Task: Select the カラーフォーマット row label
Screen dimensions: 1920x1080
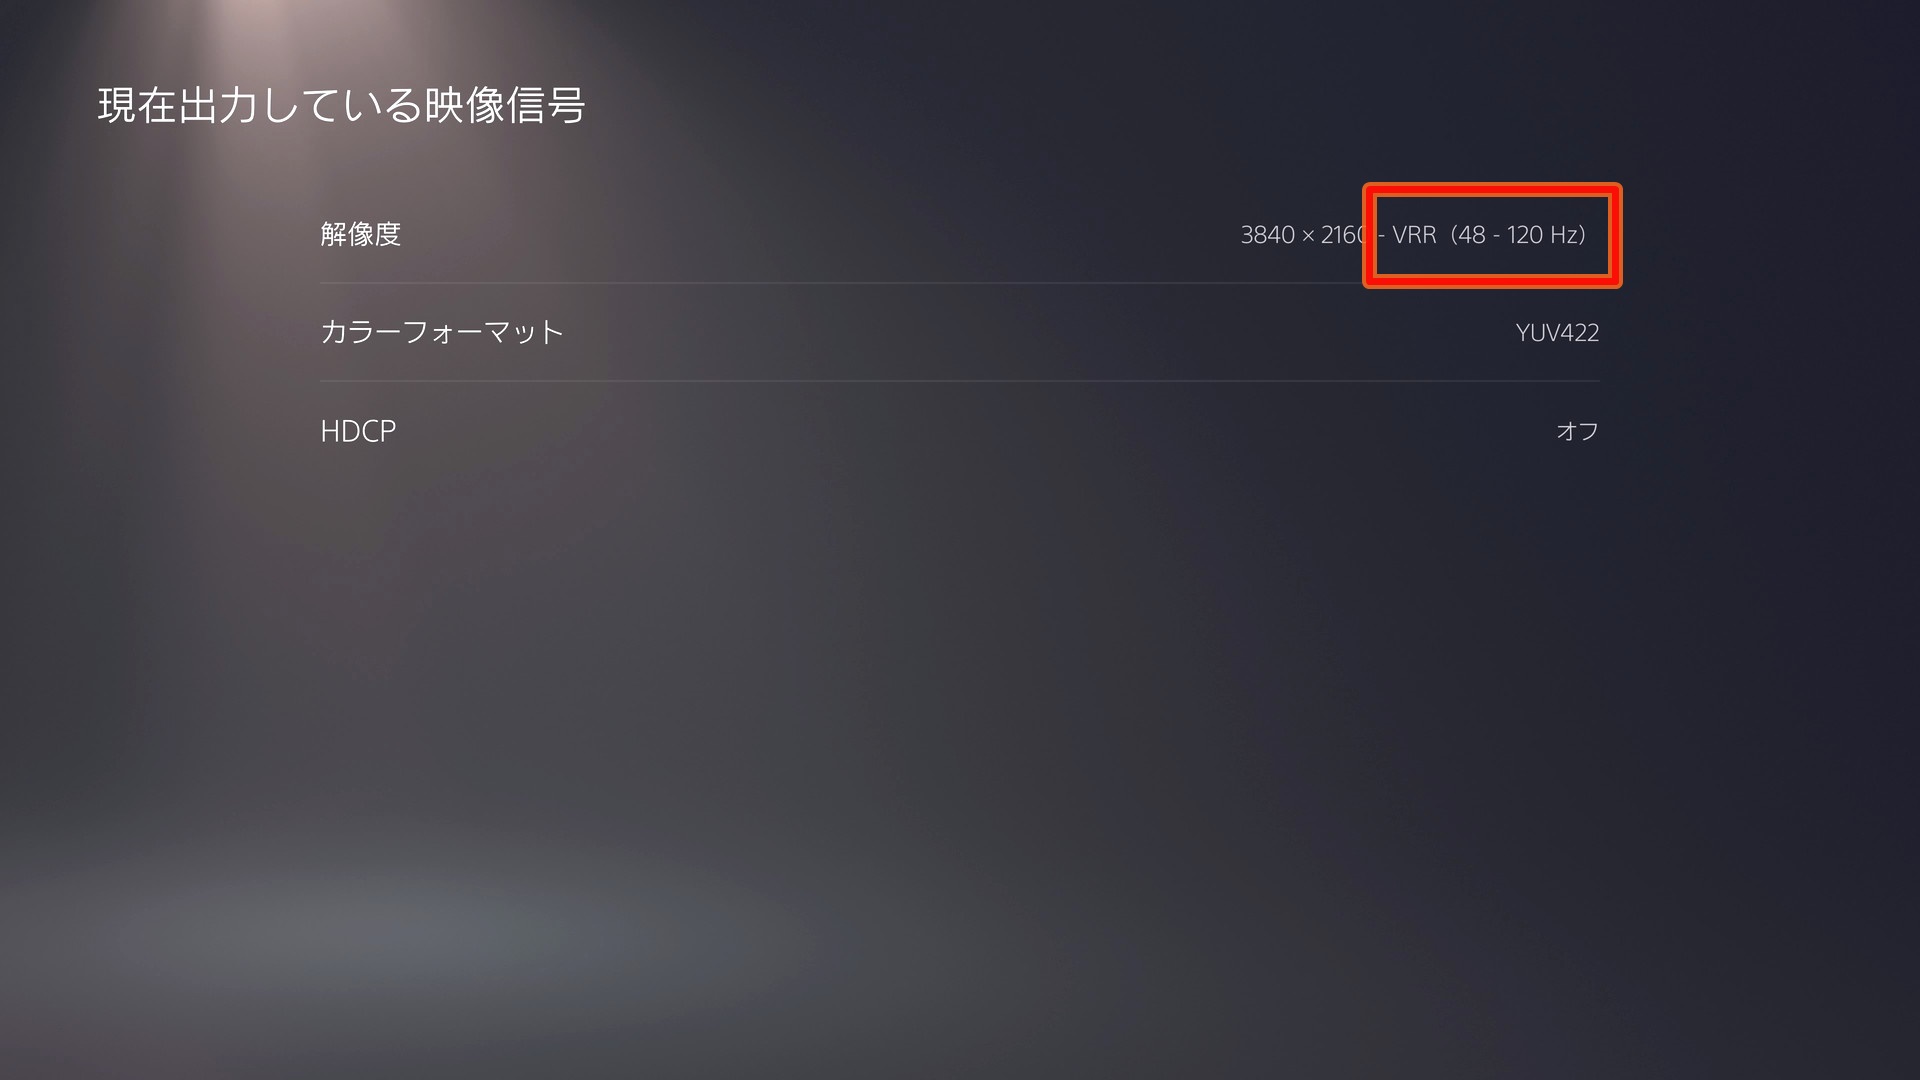Action: 442,332
